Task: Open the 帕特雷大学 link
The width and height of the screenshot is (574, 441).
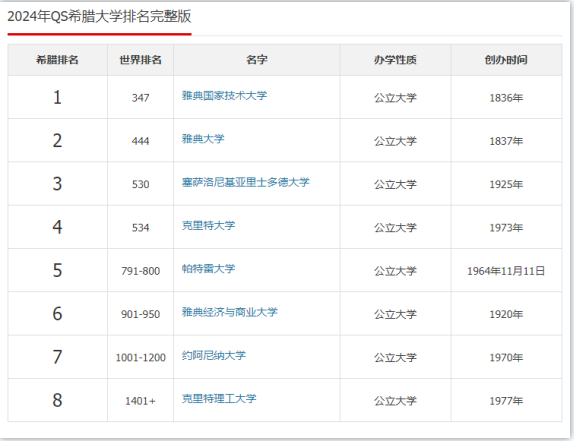Action: point(208,269)
